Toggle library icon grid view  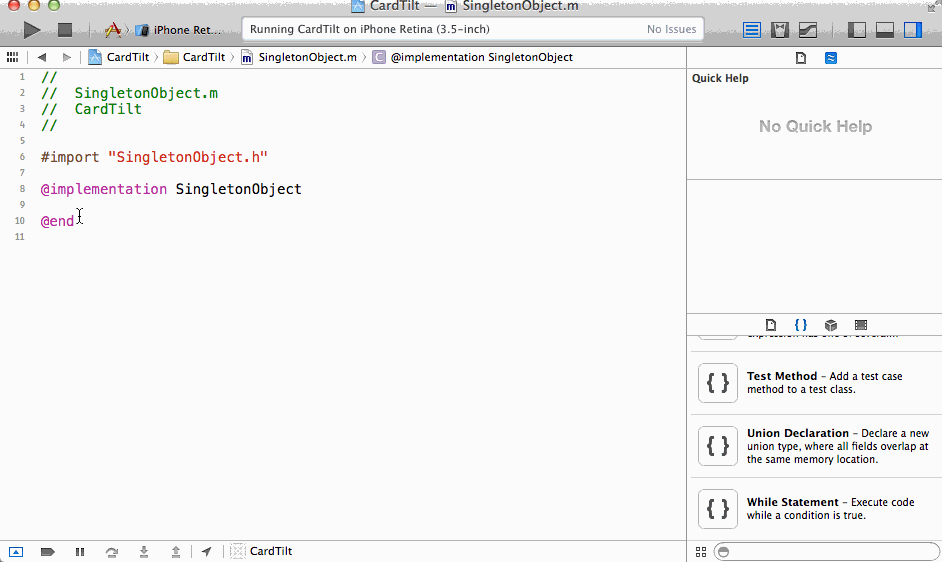(700, 552)
